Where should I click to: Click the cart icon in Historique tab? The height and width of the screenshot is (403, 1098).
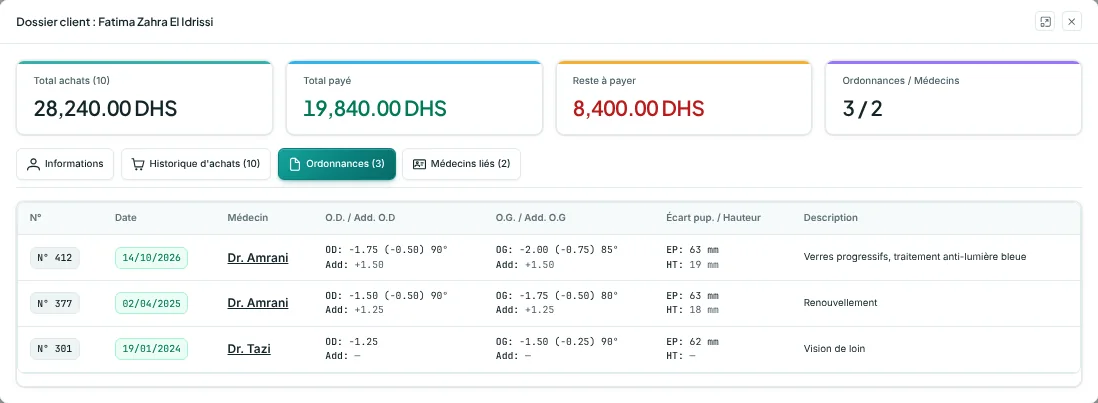pos(137,164)
